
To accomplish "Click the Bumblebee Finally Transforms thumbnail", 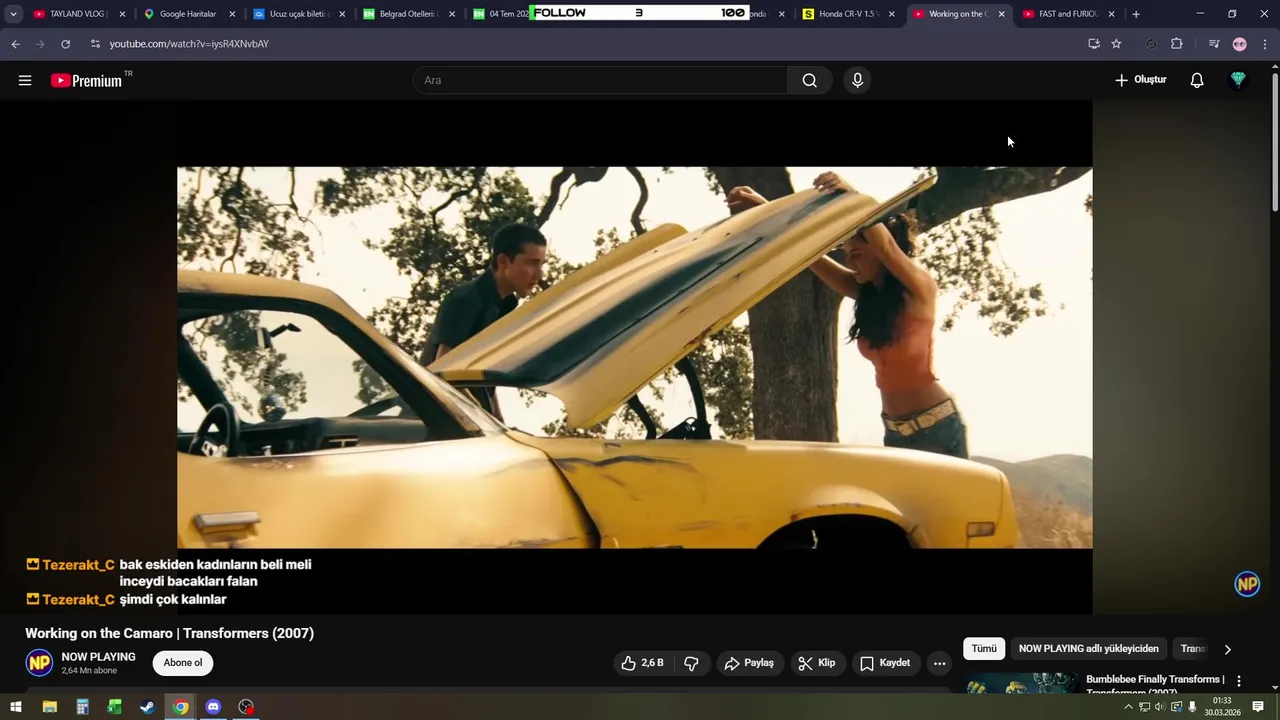I will [x=1021, y=685].
